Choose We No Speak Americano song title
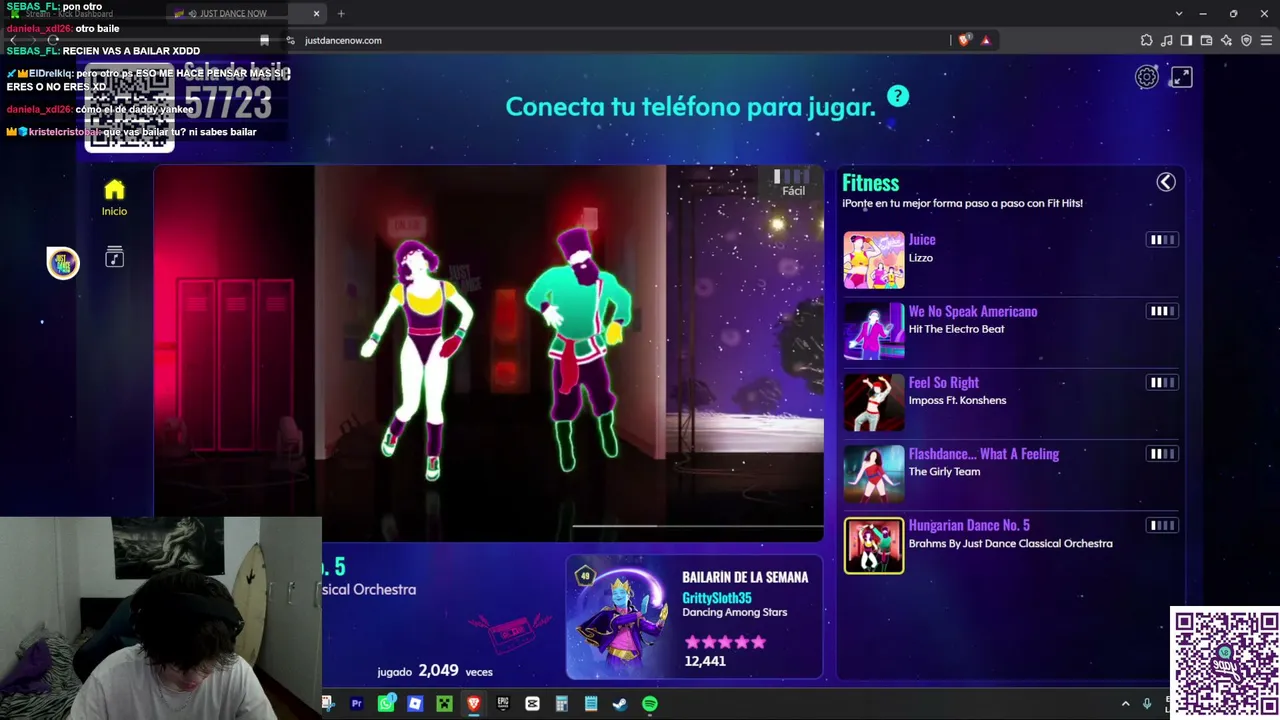Viewport: 1280px width, 720px height. [x=973, y=311]
